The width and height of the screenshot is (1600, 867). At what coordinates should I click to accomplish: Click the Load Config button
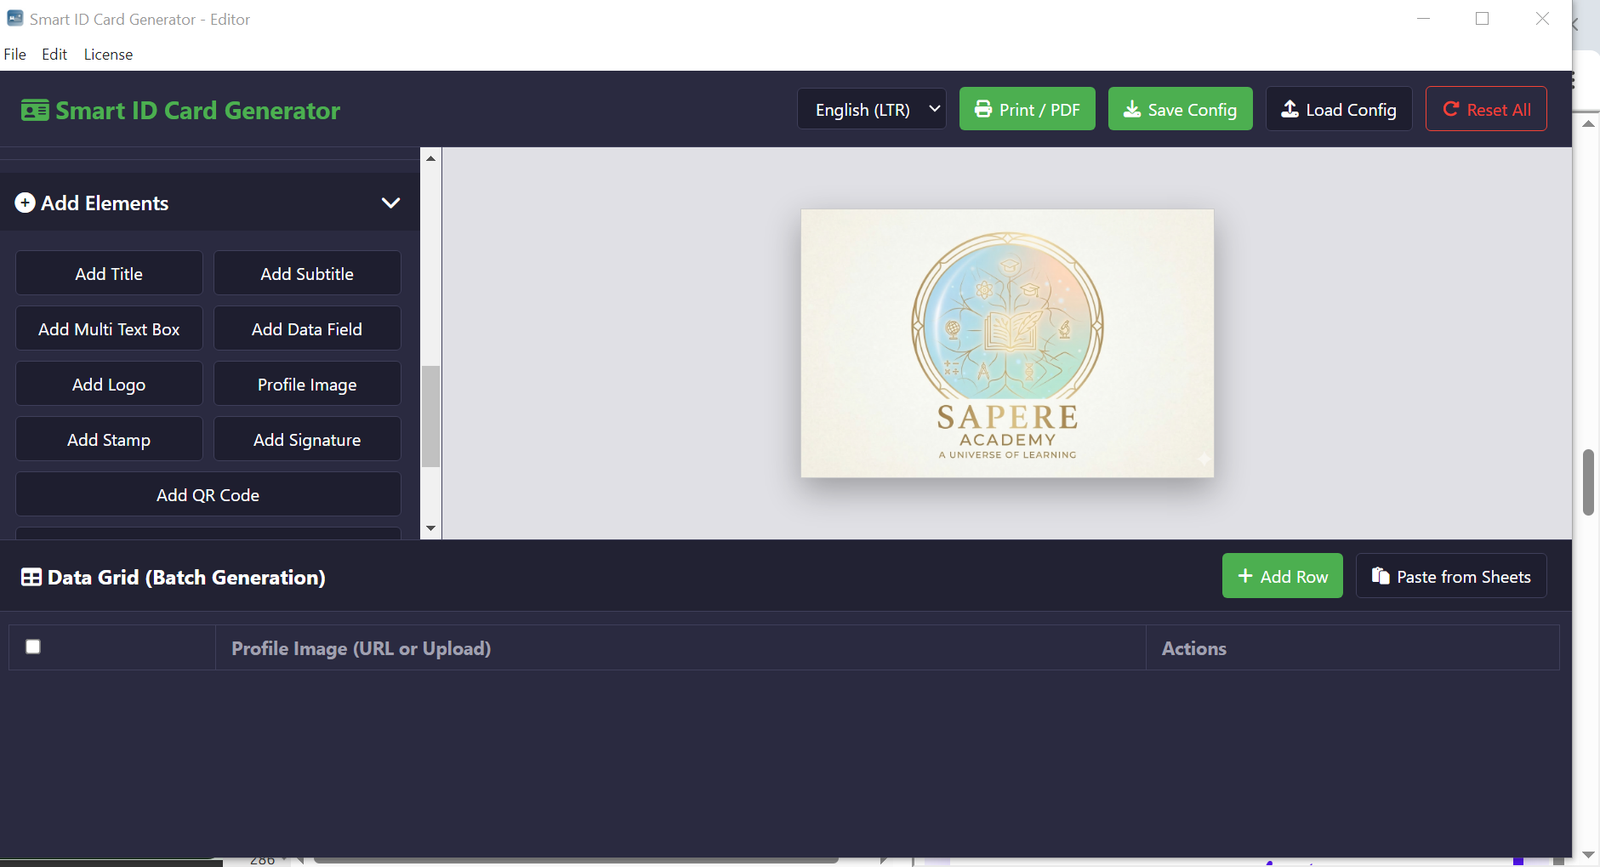point(1339,109)
